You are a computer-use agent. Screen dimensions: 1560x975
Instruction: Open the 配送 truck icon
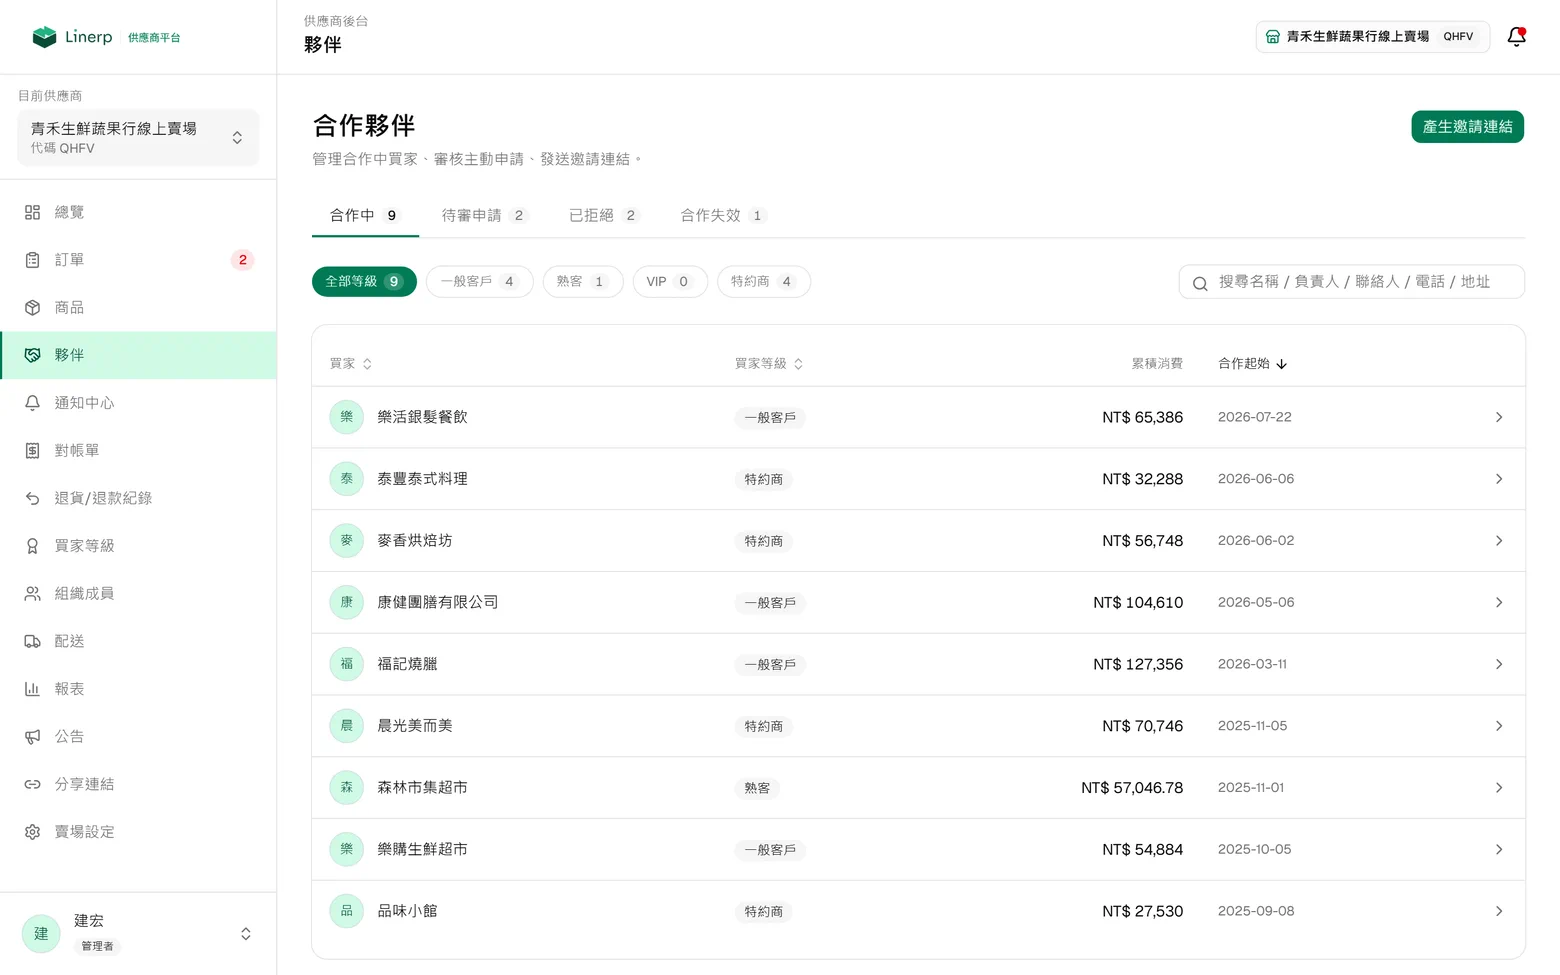click(32, 641)
